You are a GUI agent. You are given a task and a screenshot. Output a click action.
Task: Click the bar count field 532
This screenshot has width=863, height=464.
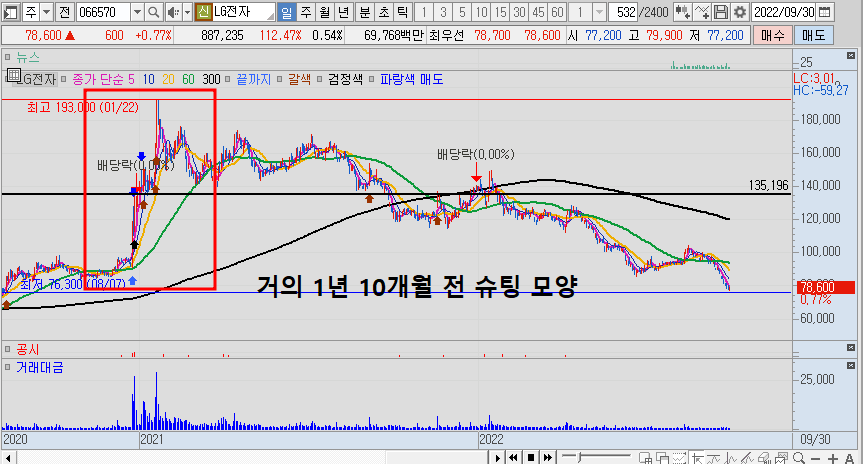623,12
